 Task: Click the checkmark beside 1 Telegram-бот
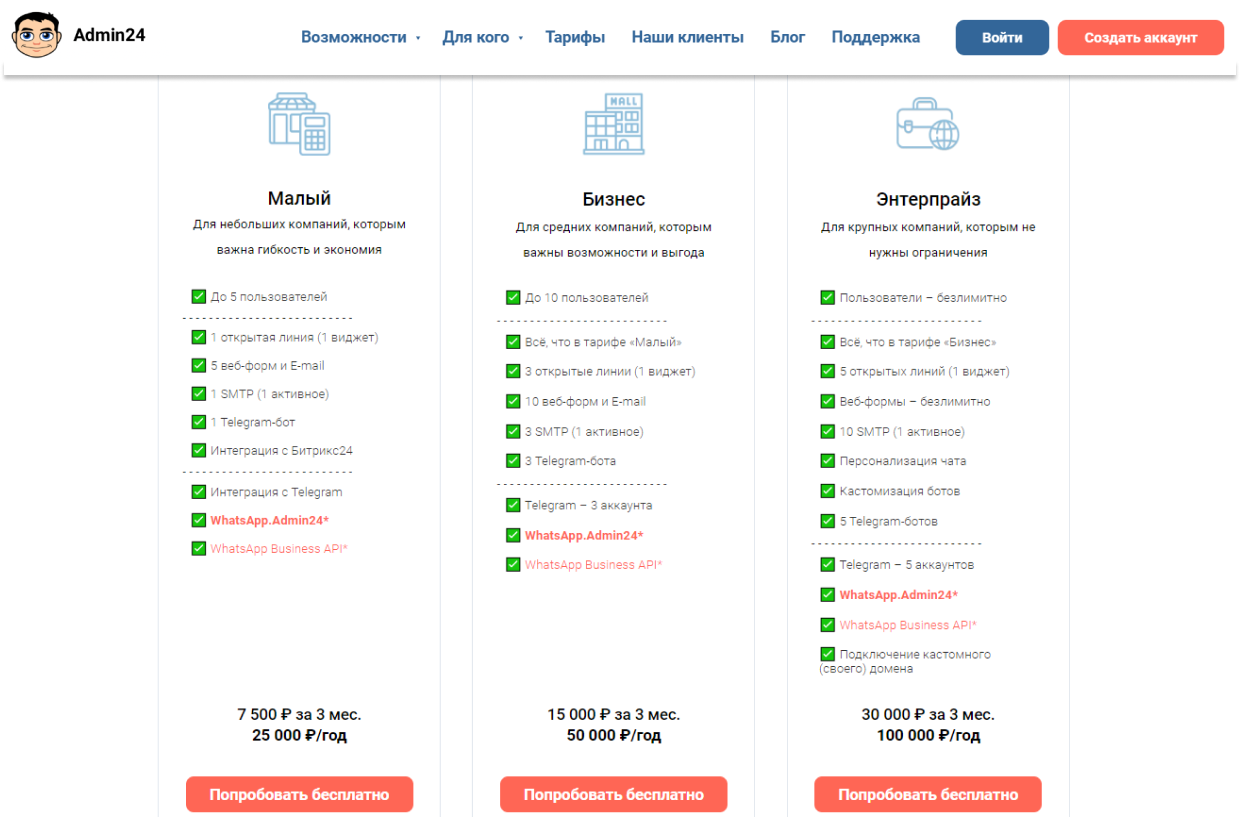[x=198, y=422]
